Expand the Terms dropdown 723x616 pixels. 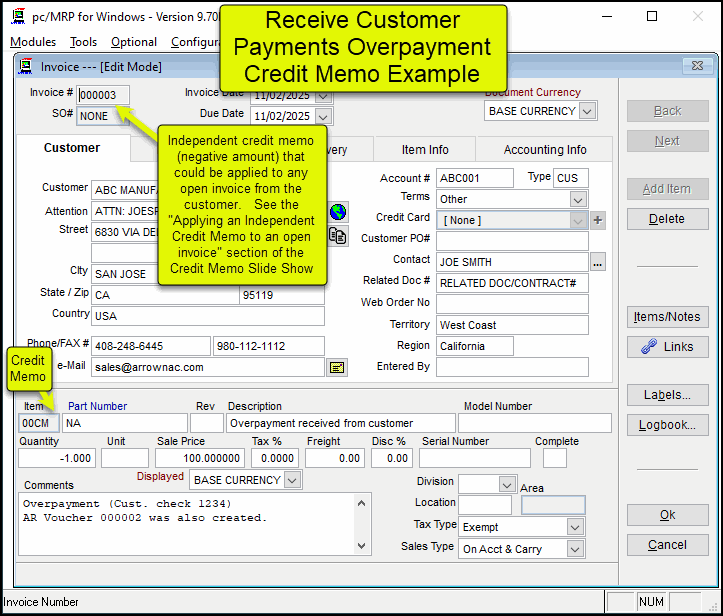(x=578, y=199)
